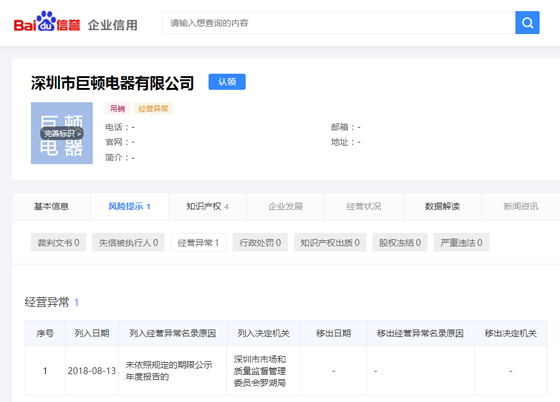Screen dimensions: 560x402
Task: Click the 认领 claim button
Action: (x=227, y=82)
